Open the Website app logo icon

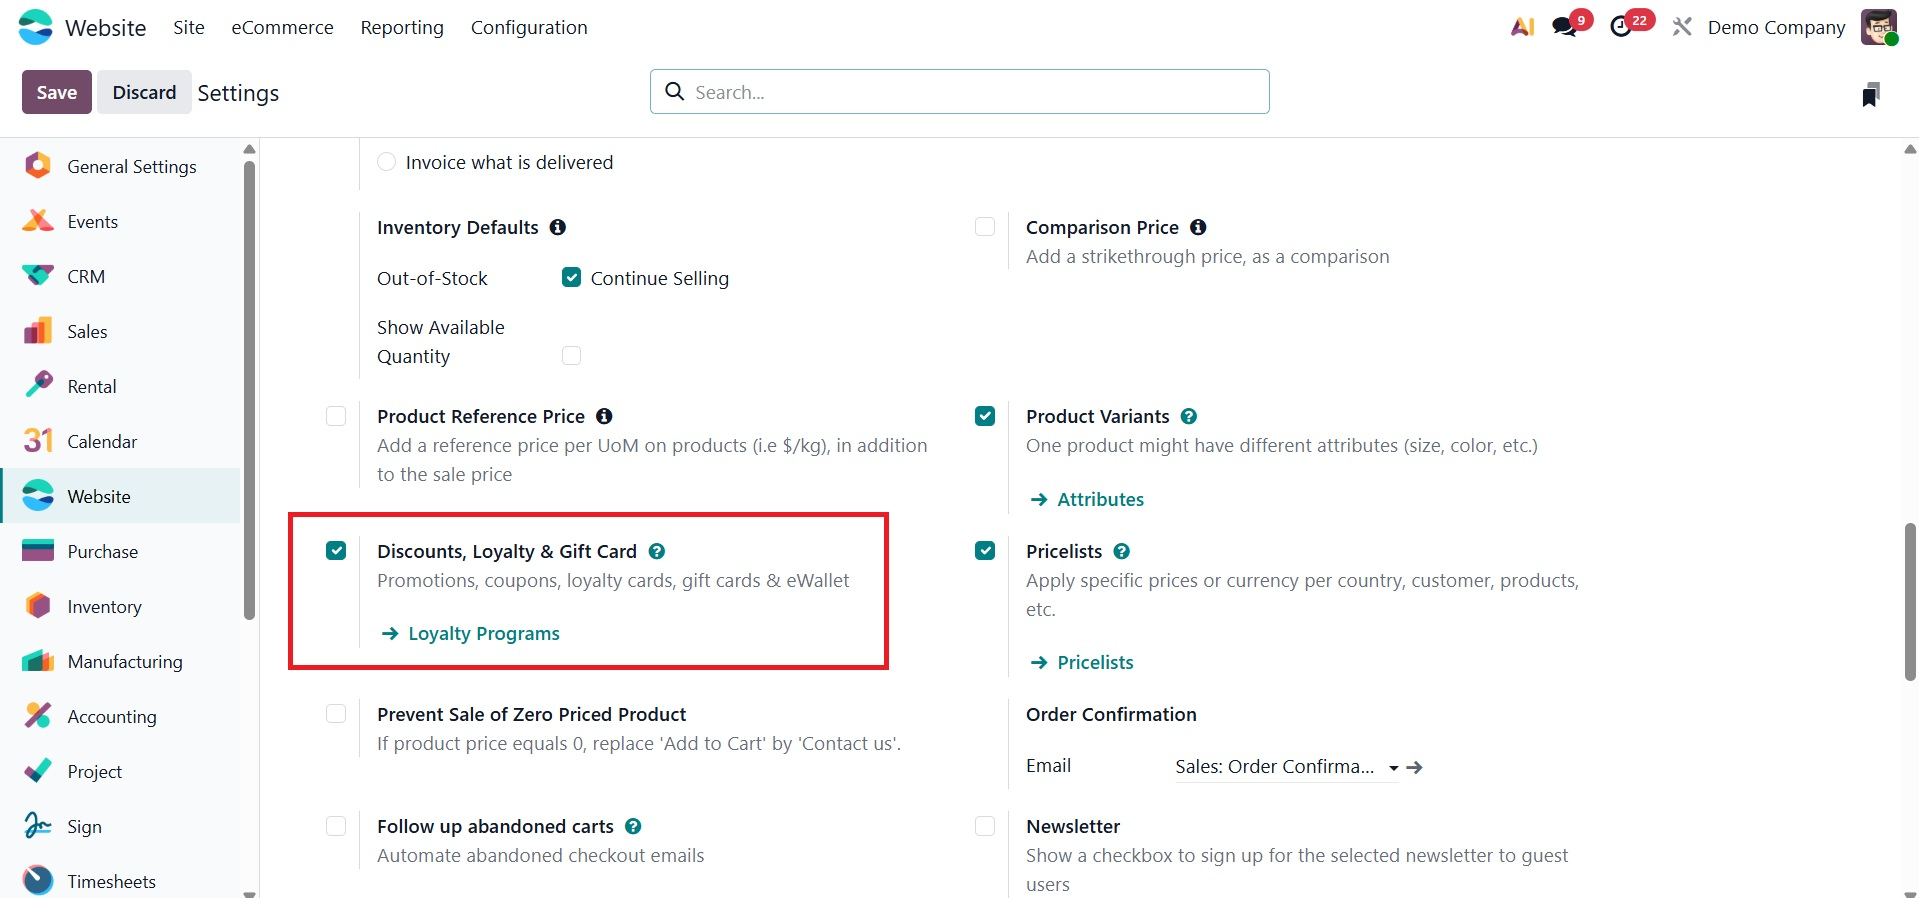[36, 27]
